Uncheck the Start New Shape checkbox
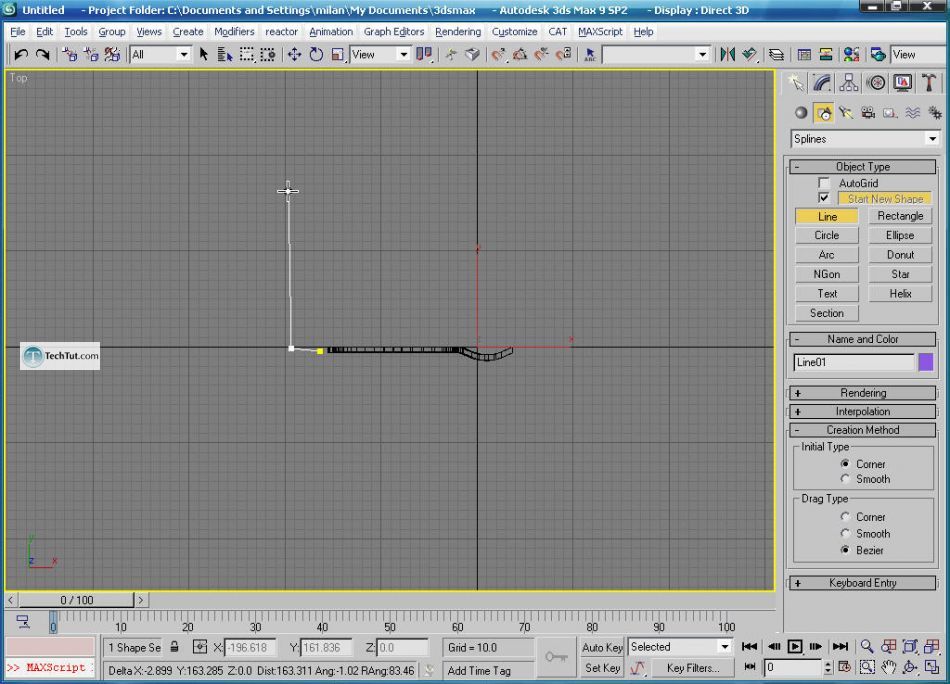The width and height of the screenshot is (950, 684). point(823,198)
